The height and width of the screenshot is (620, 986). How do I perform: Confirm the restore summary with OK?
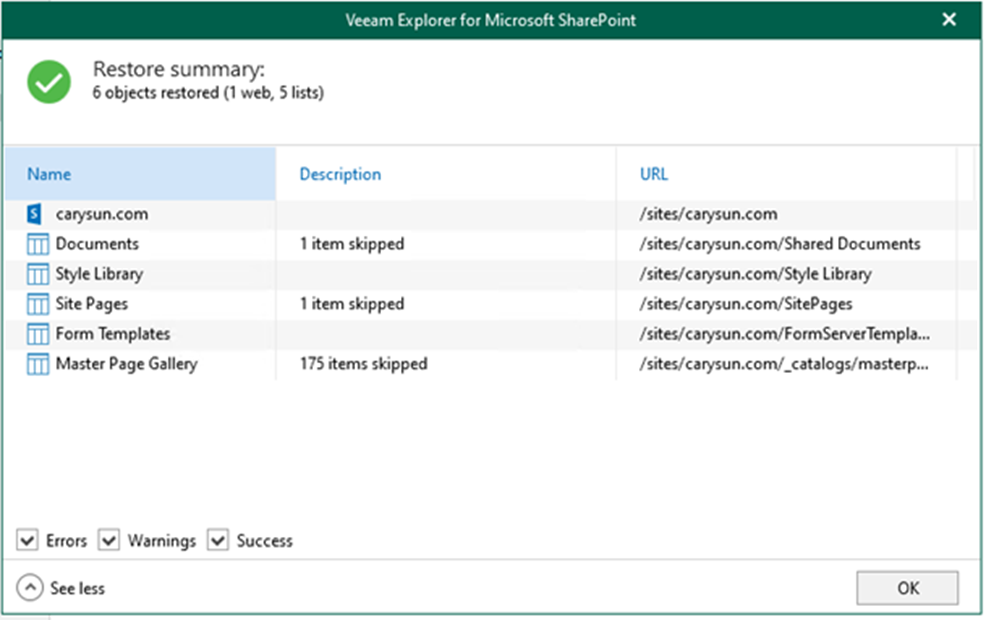907,588
